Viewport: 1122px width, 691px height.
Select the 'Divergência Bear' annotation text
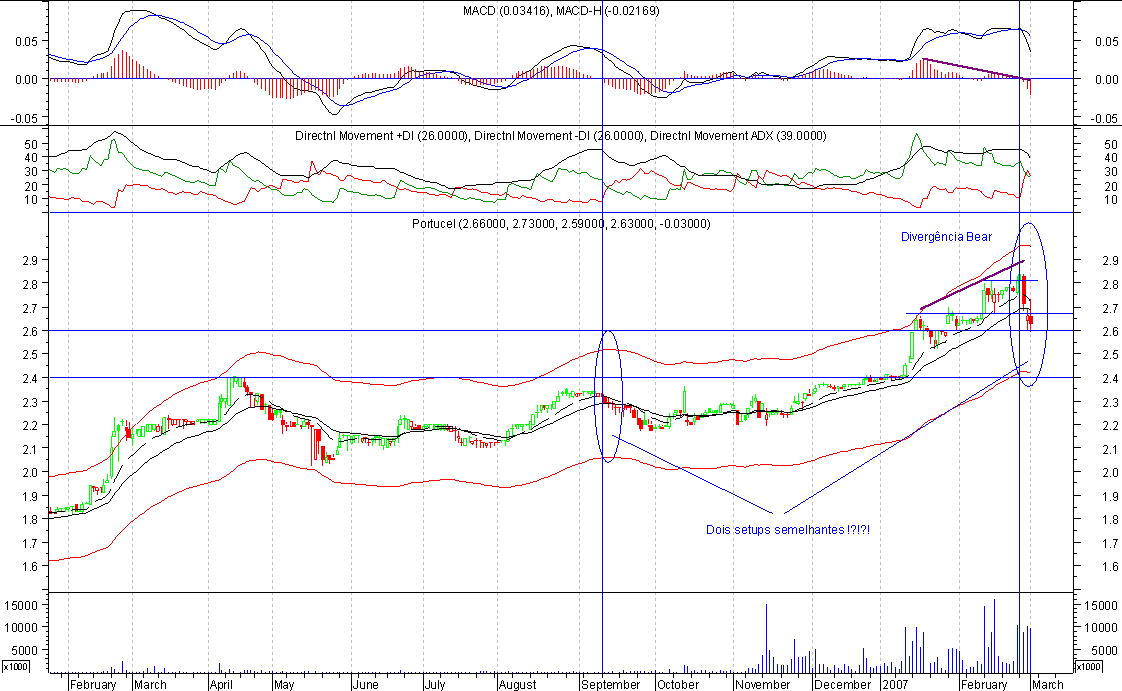coord(946,237)
